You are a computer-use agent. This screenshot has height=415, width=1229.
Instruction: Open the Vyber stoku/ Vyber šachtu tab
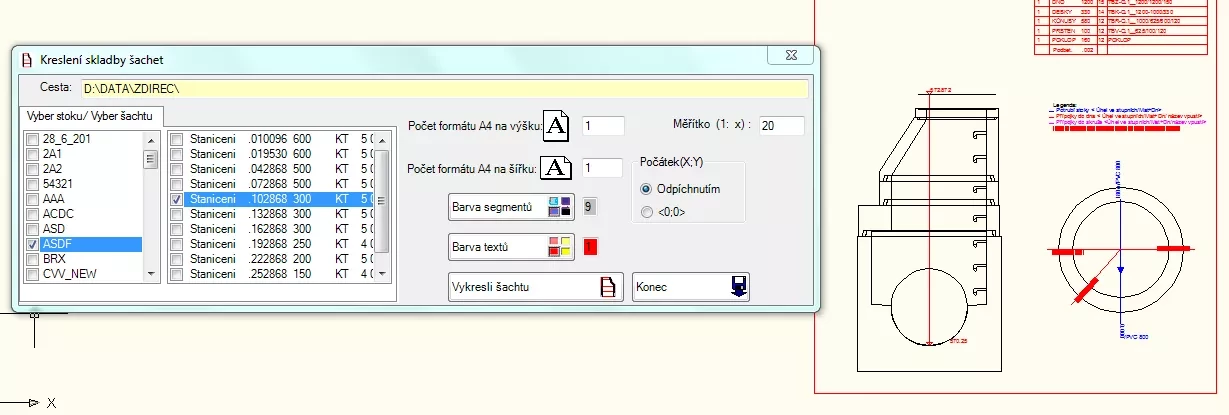[x=91, y=117]
